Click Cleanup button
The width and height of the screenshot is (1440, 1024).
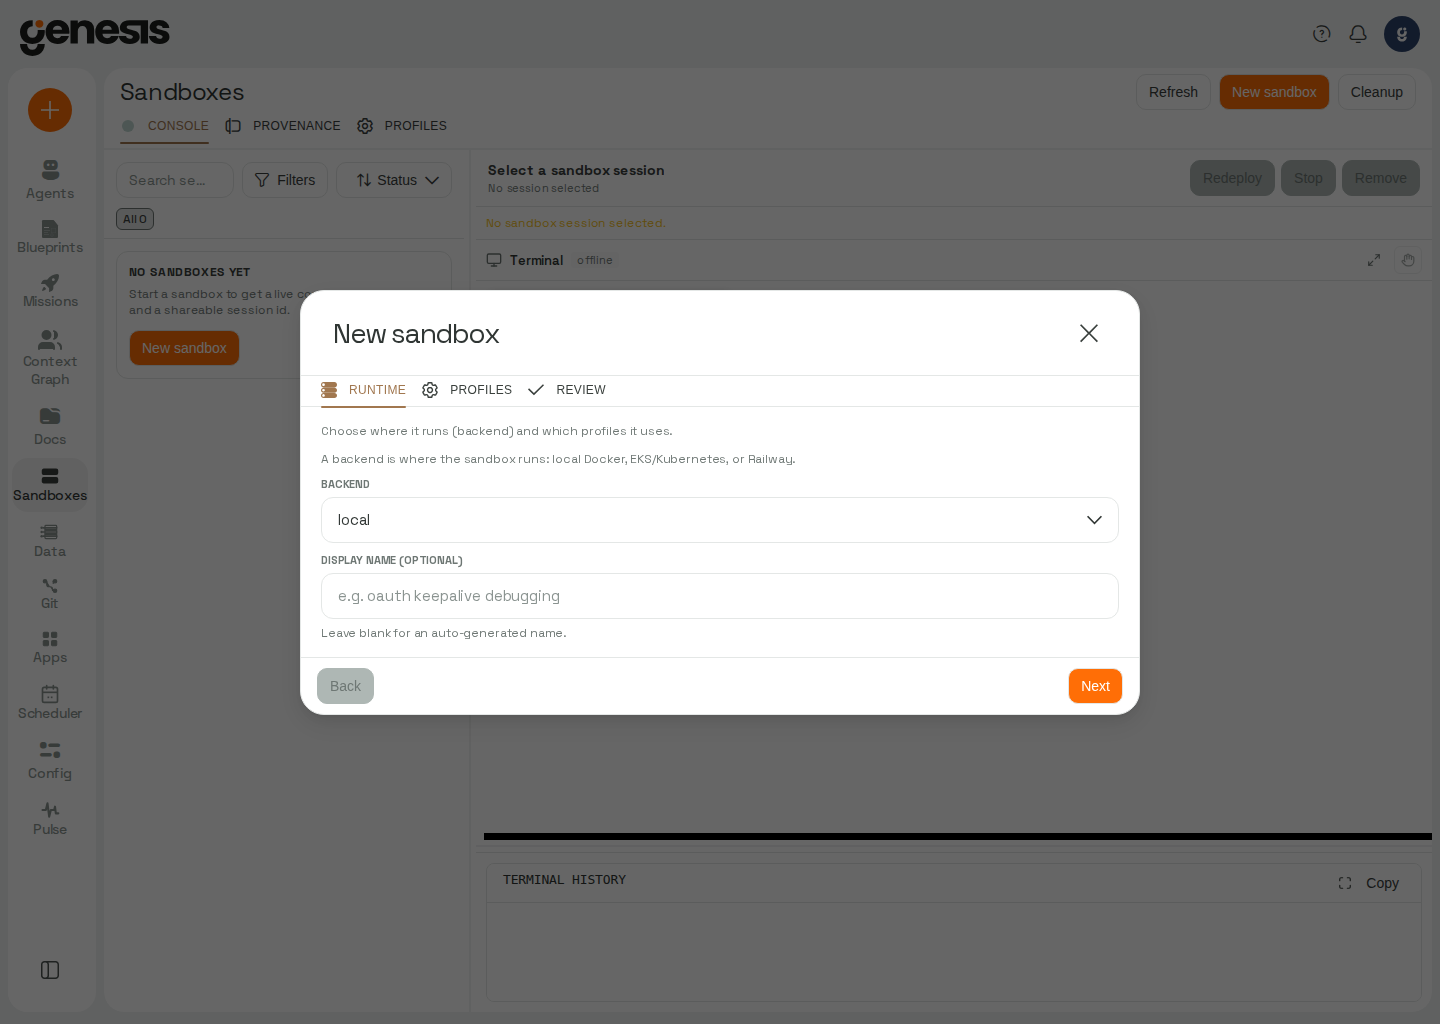tap(1377, 92)
